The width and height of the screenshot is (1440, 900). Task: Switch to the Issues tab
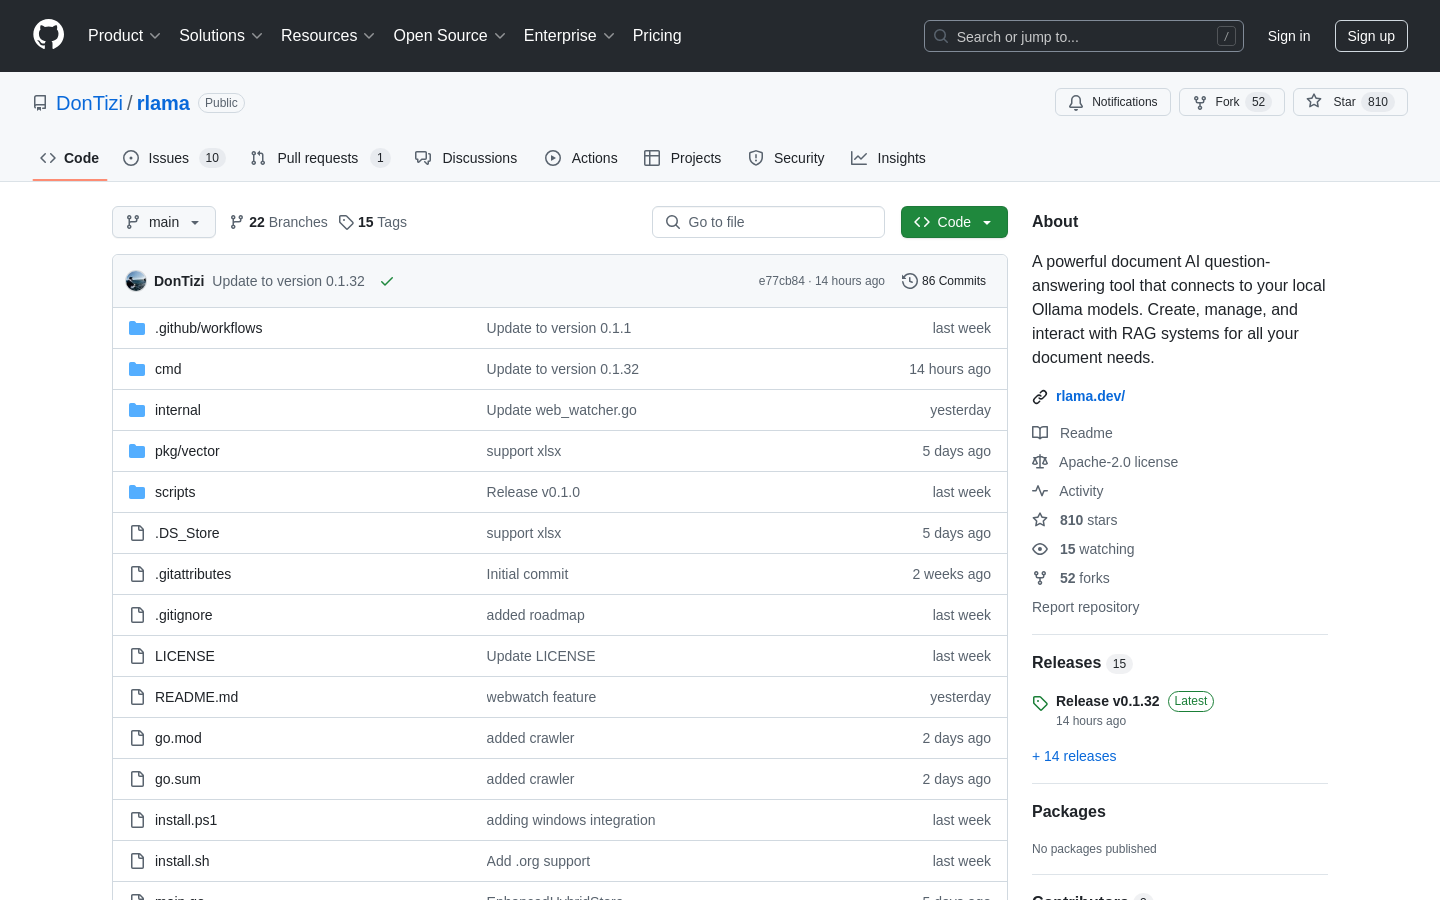(174, 158)
